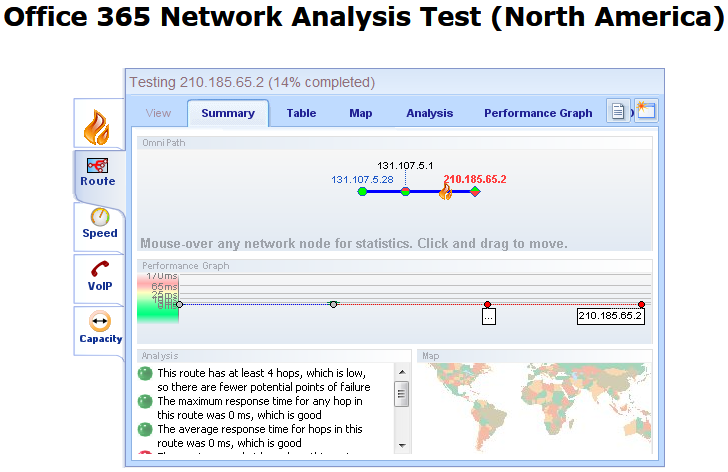The height and width of the screenshot is (472, 728).
Task: Click the middle node under 131.107.5.1
Action: (x=405, y=191)
